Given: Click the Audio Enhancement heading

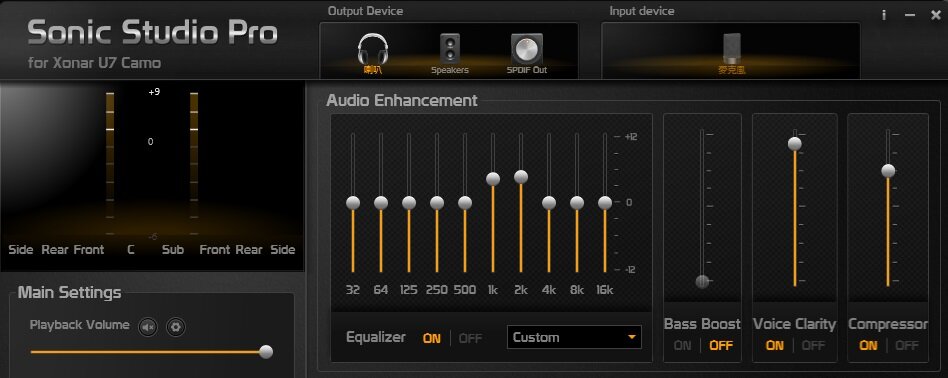Looking at the screenshot, I should pos(402,100).
